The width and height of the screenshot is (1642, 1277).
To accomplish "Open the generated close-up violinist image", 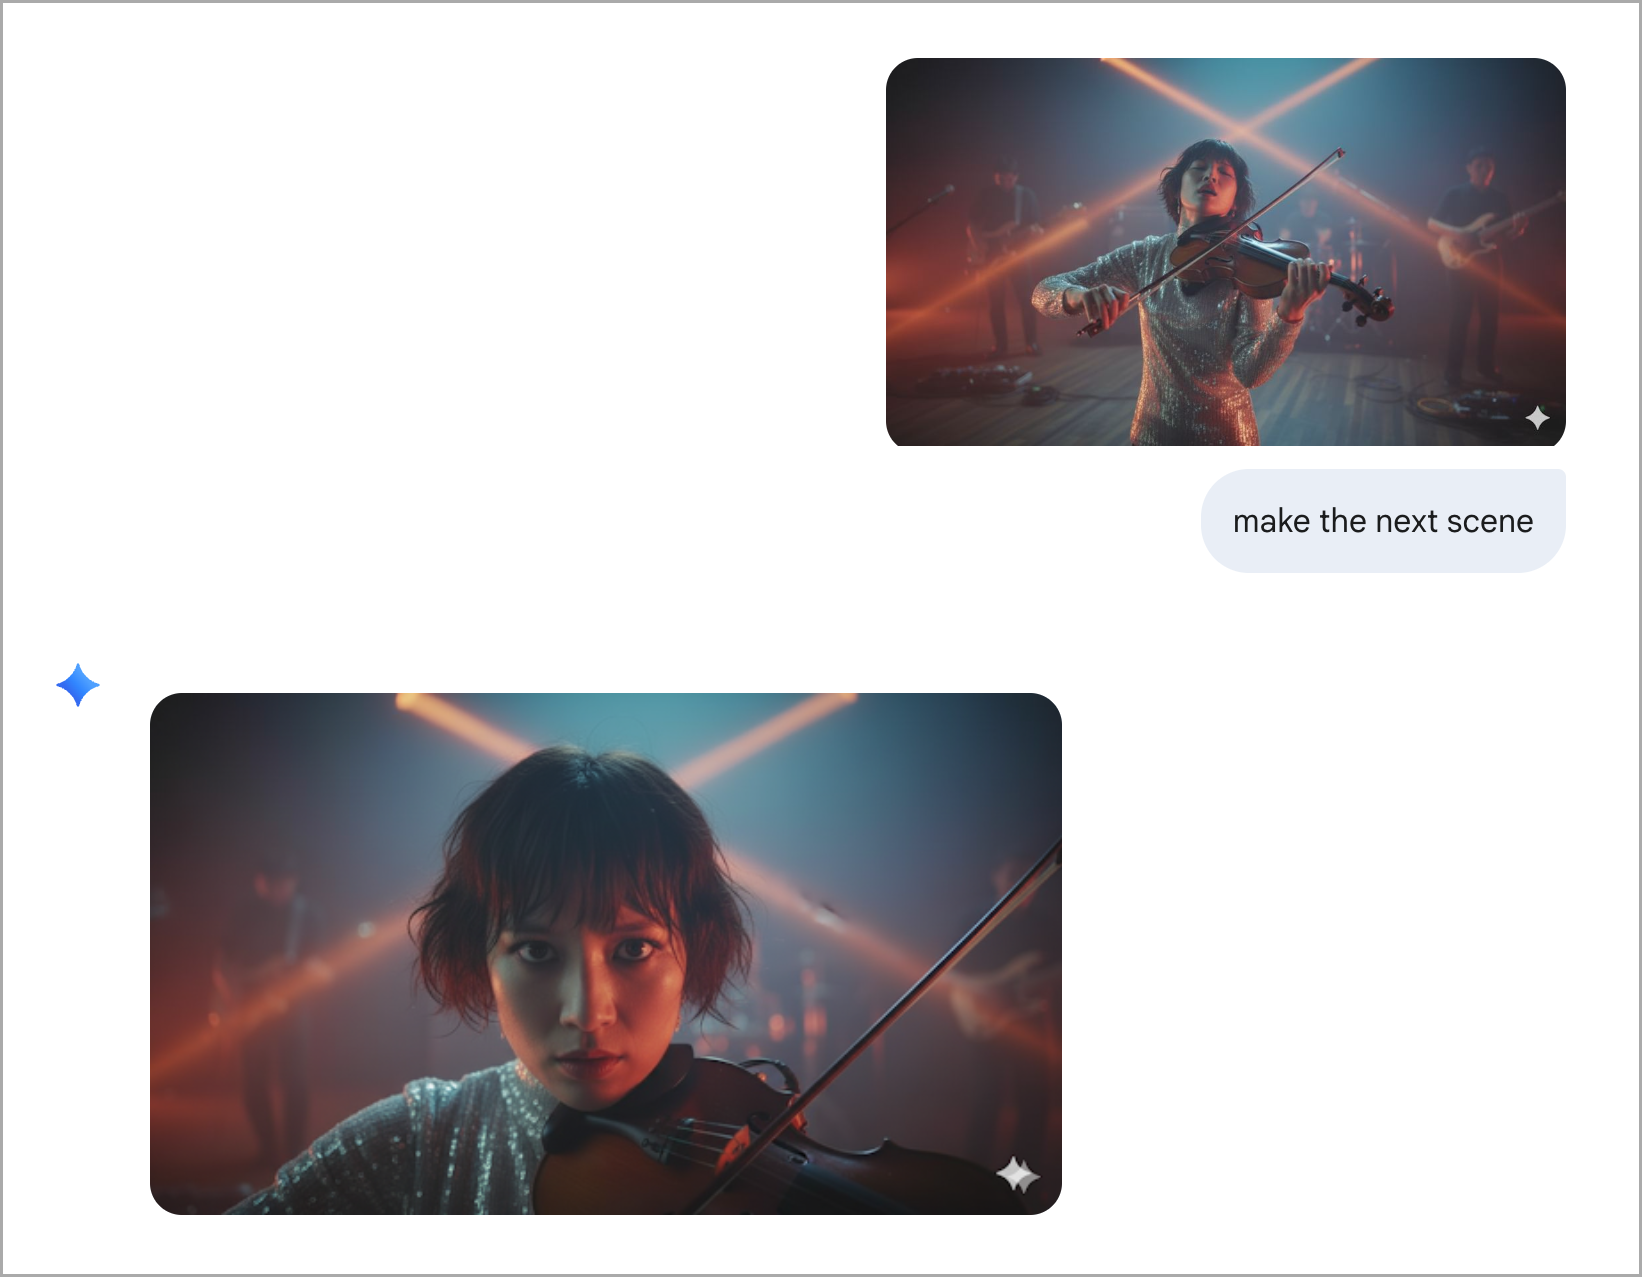I will pos(606,954).
